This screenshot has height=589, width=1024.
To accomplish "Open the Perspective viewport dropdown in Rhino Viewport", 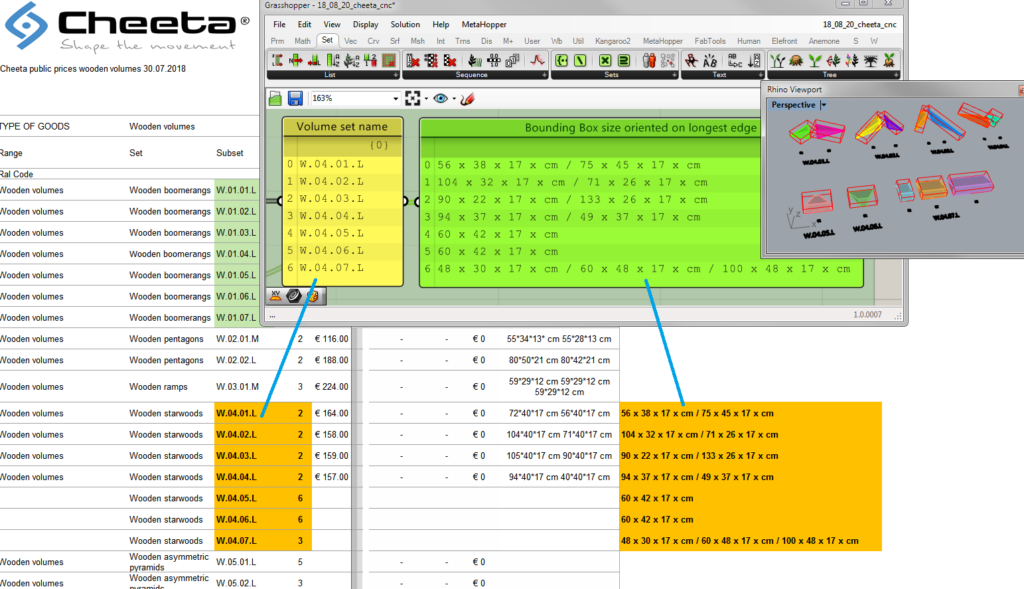I will 824,105.
